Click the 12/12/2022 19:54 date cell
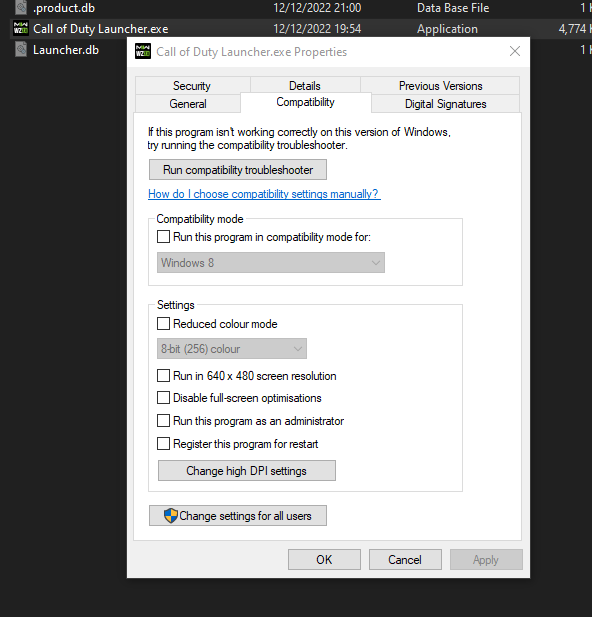The image size is (592, 617). 317,29
